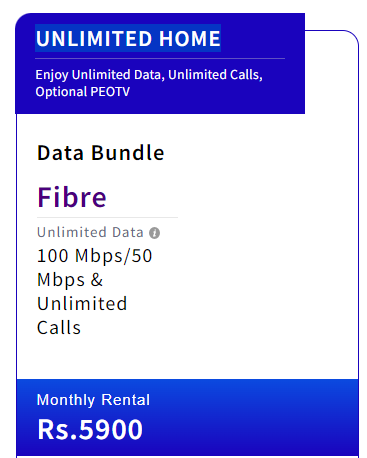Click the Unlimited Calls phrase in the header

click(x=215, y=75)
